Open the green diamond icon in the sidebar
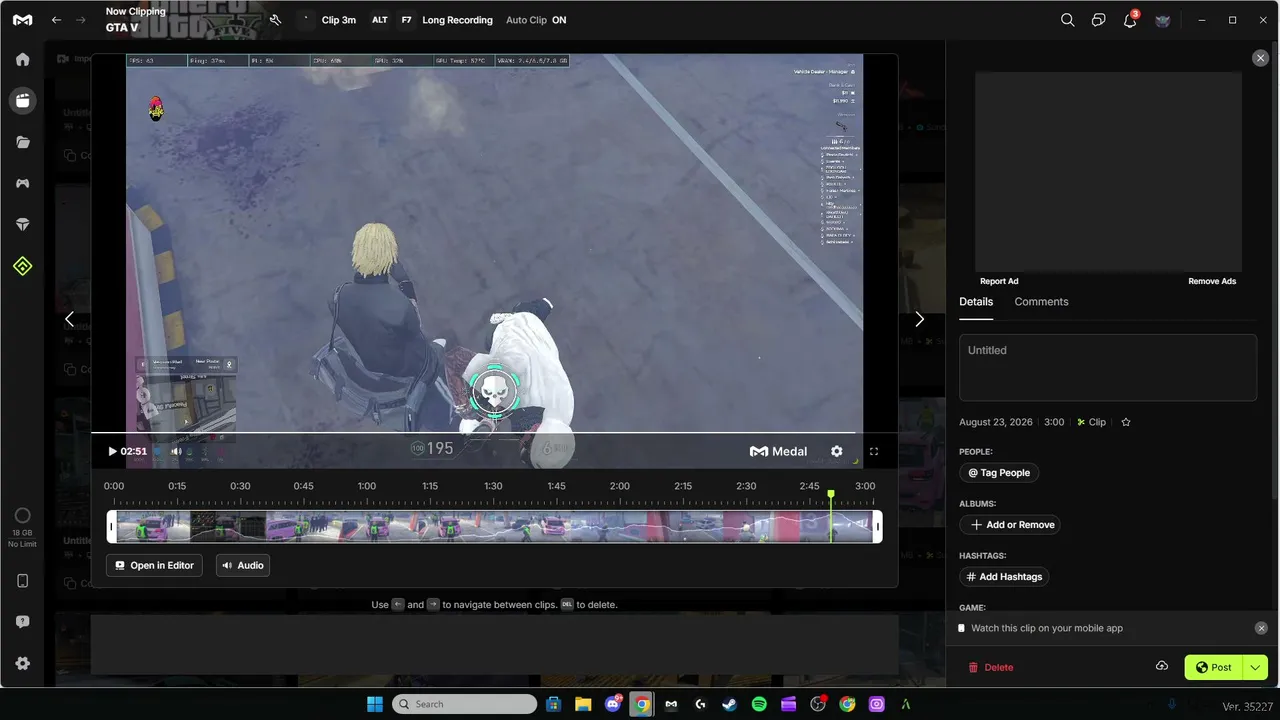Image resolution: width=1280 pixels, height=720 pixels. click(22, 266)
